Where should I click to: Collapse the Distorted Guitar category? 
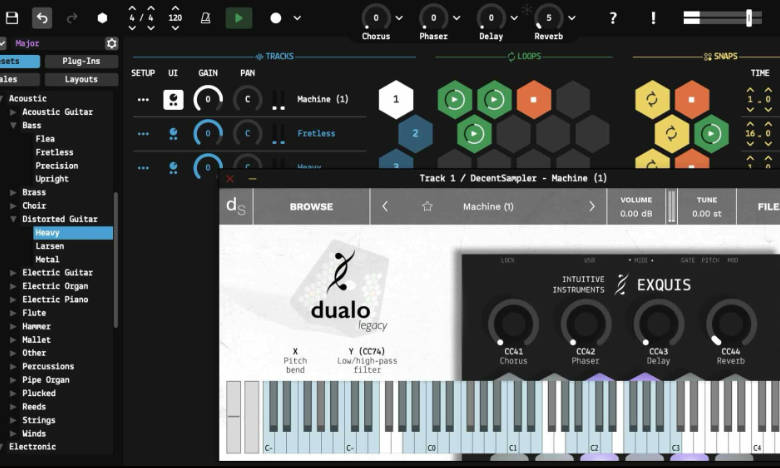tap(13, 219)
